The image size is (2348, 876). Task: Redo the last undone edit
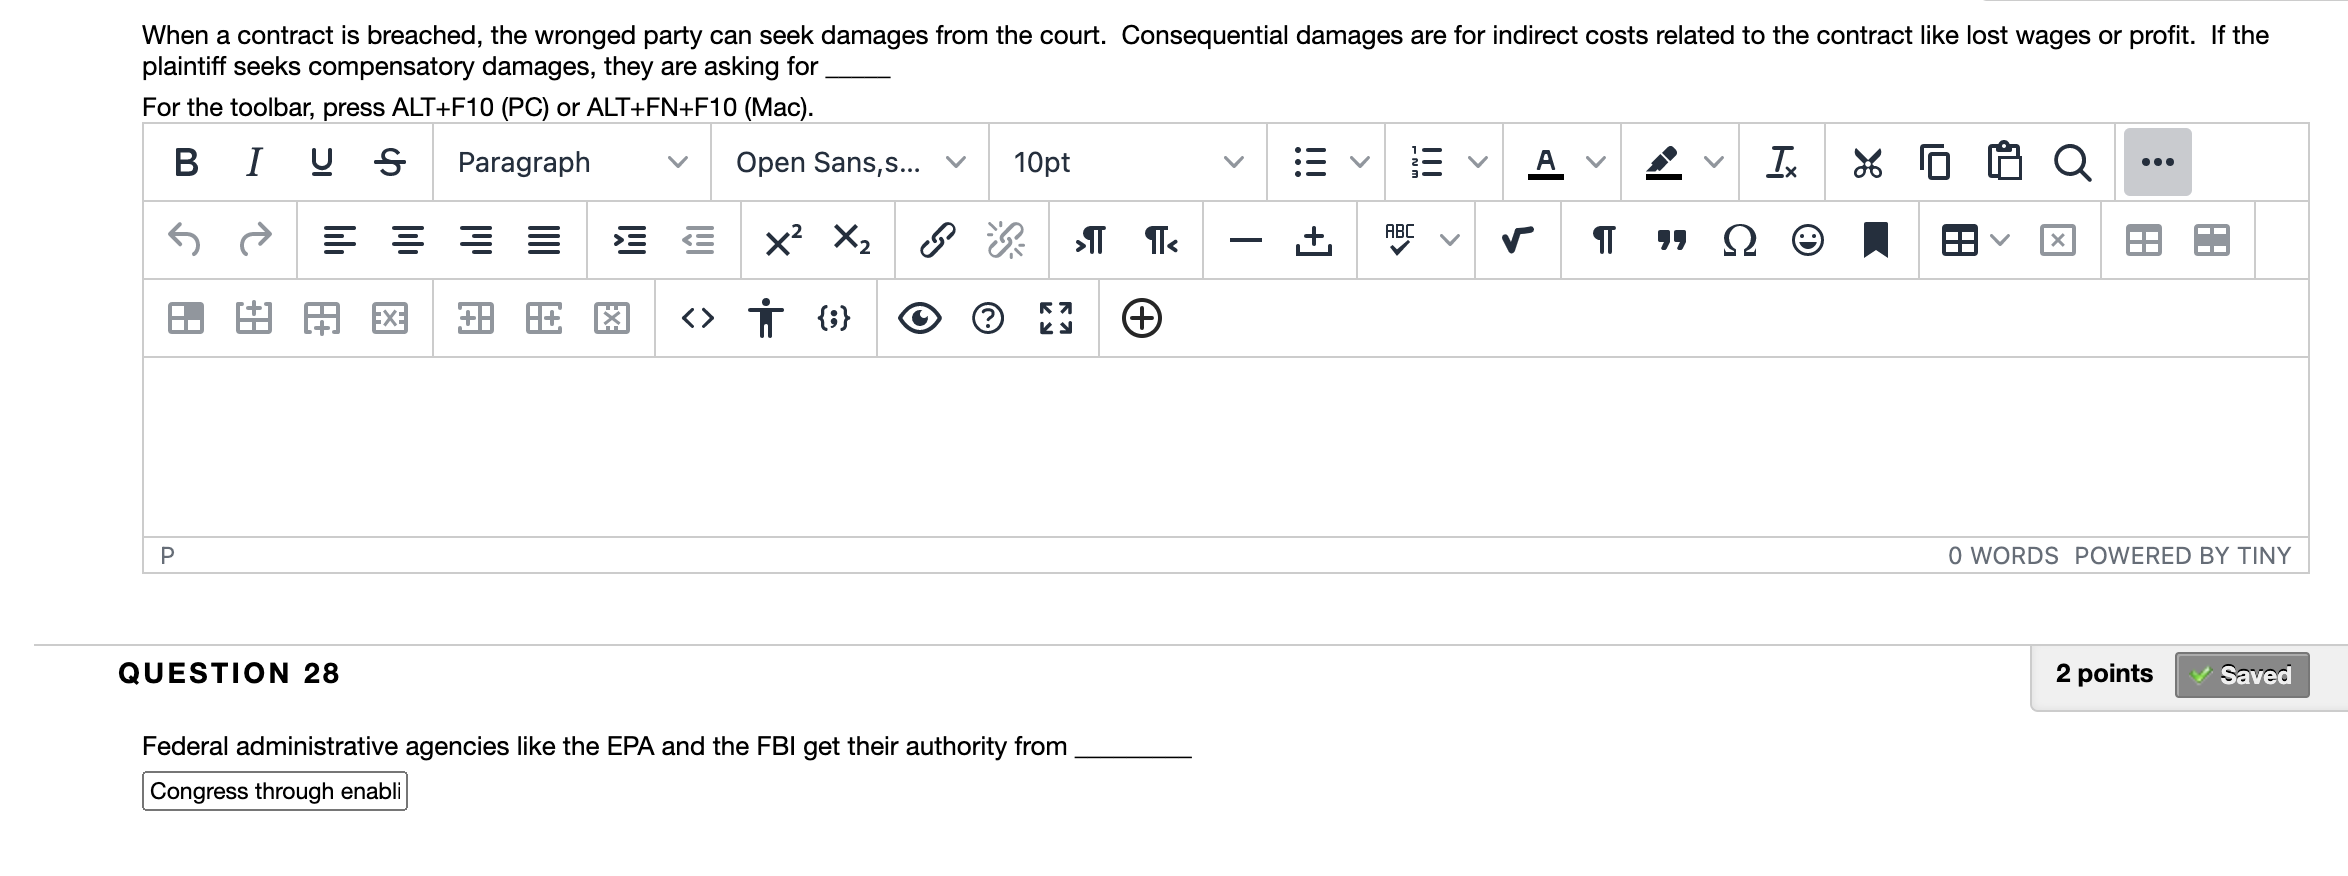point(255,240)
